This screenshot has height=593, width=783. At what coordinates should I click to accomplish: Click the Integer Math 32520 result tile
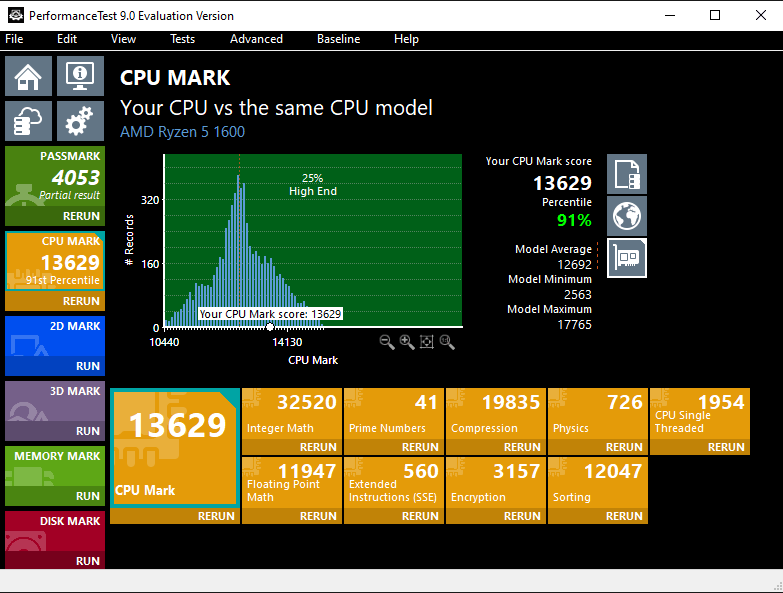292,414
